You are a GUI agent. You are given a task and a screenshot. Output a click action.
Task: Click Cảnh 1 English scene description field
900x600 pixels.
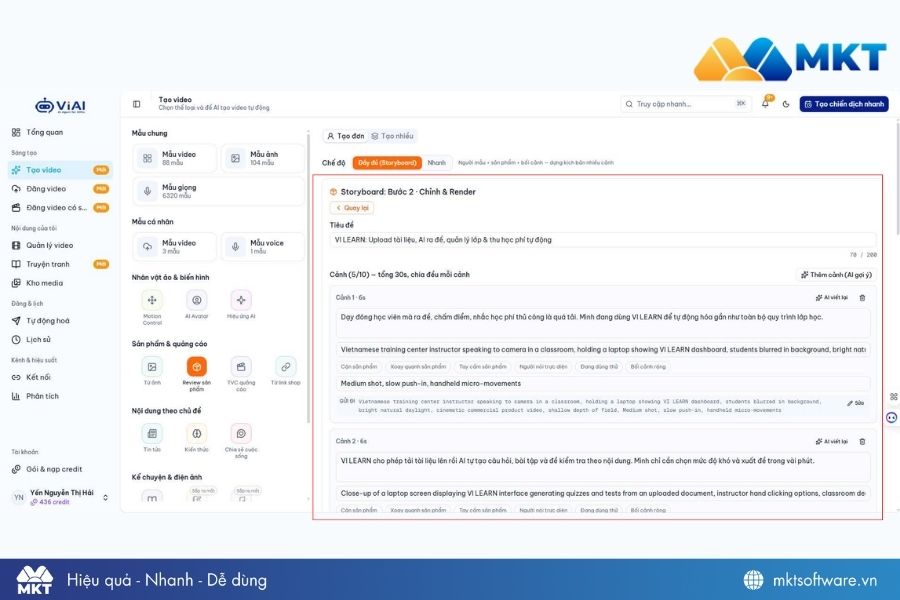[603, 350]
